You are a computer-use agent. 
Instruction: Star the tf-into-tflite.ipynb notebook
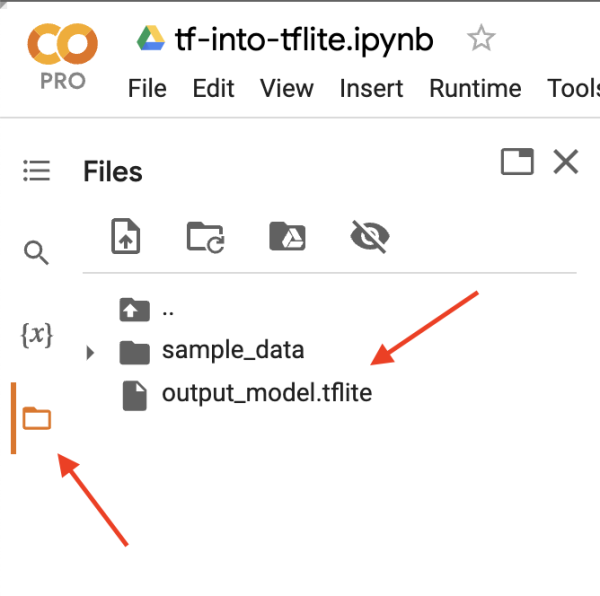coord(481,40)
